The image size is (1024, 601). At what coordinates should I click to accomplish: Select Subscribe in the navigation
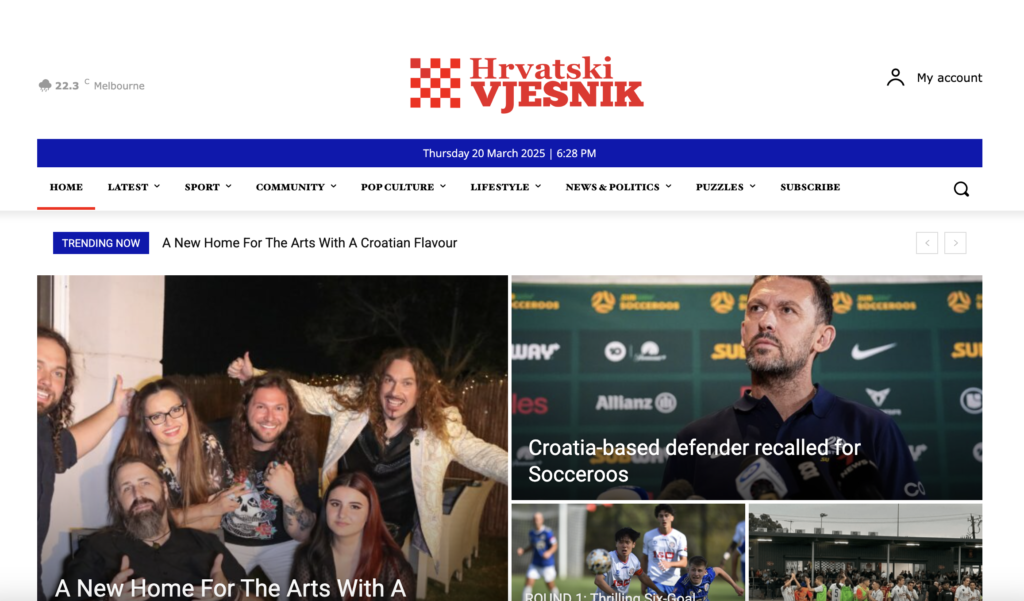[x=810, y=187]
